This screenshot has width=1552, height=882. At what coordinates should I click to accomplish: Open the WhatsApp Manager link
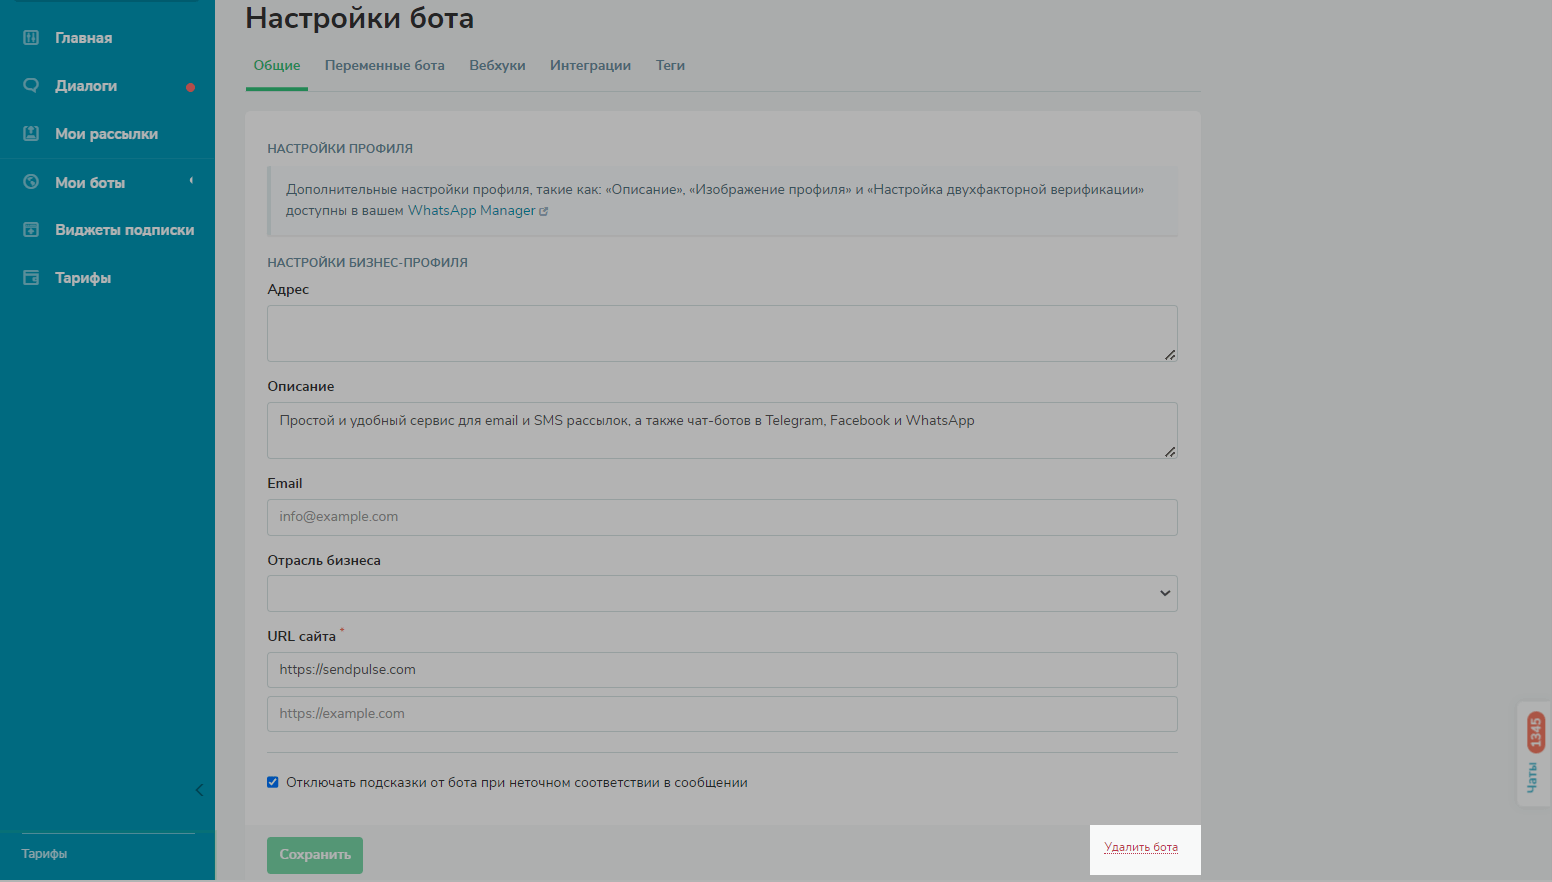pos(471,211)
